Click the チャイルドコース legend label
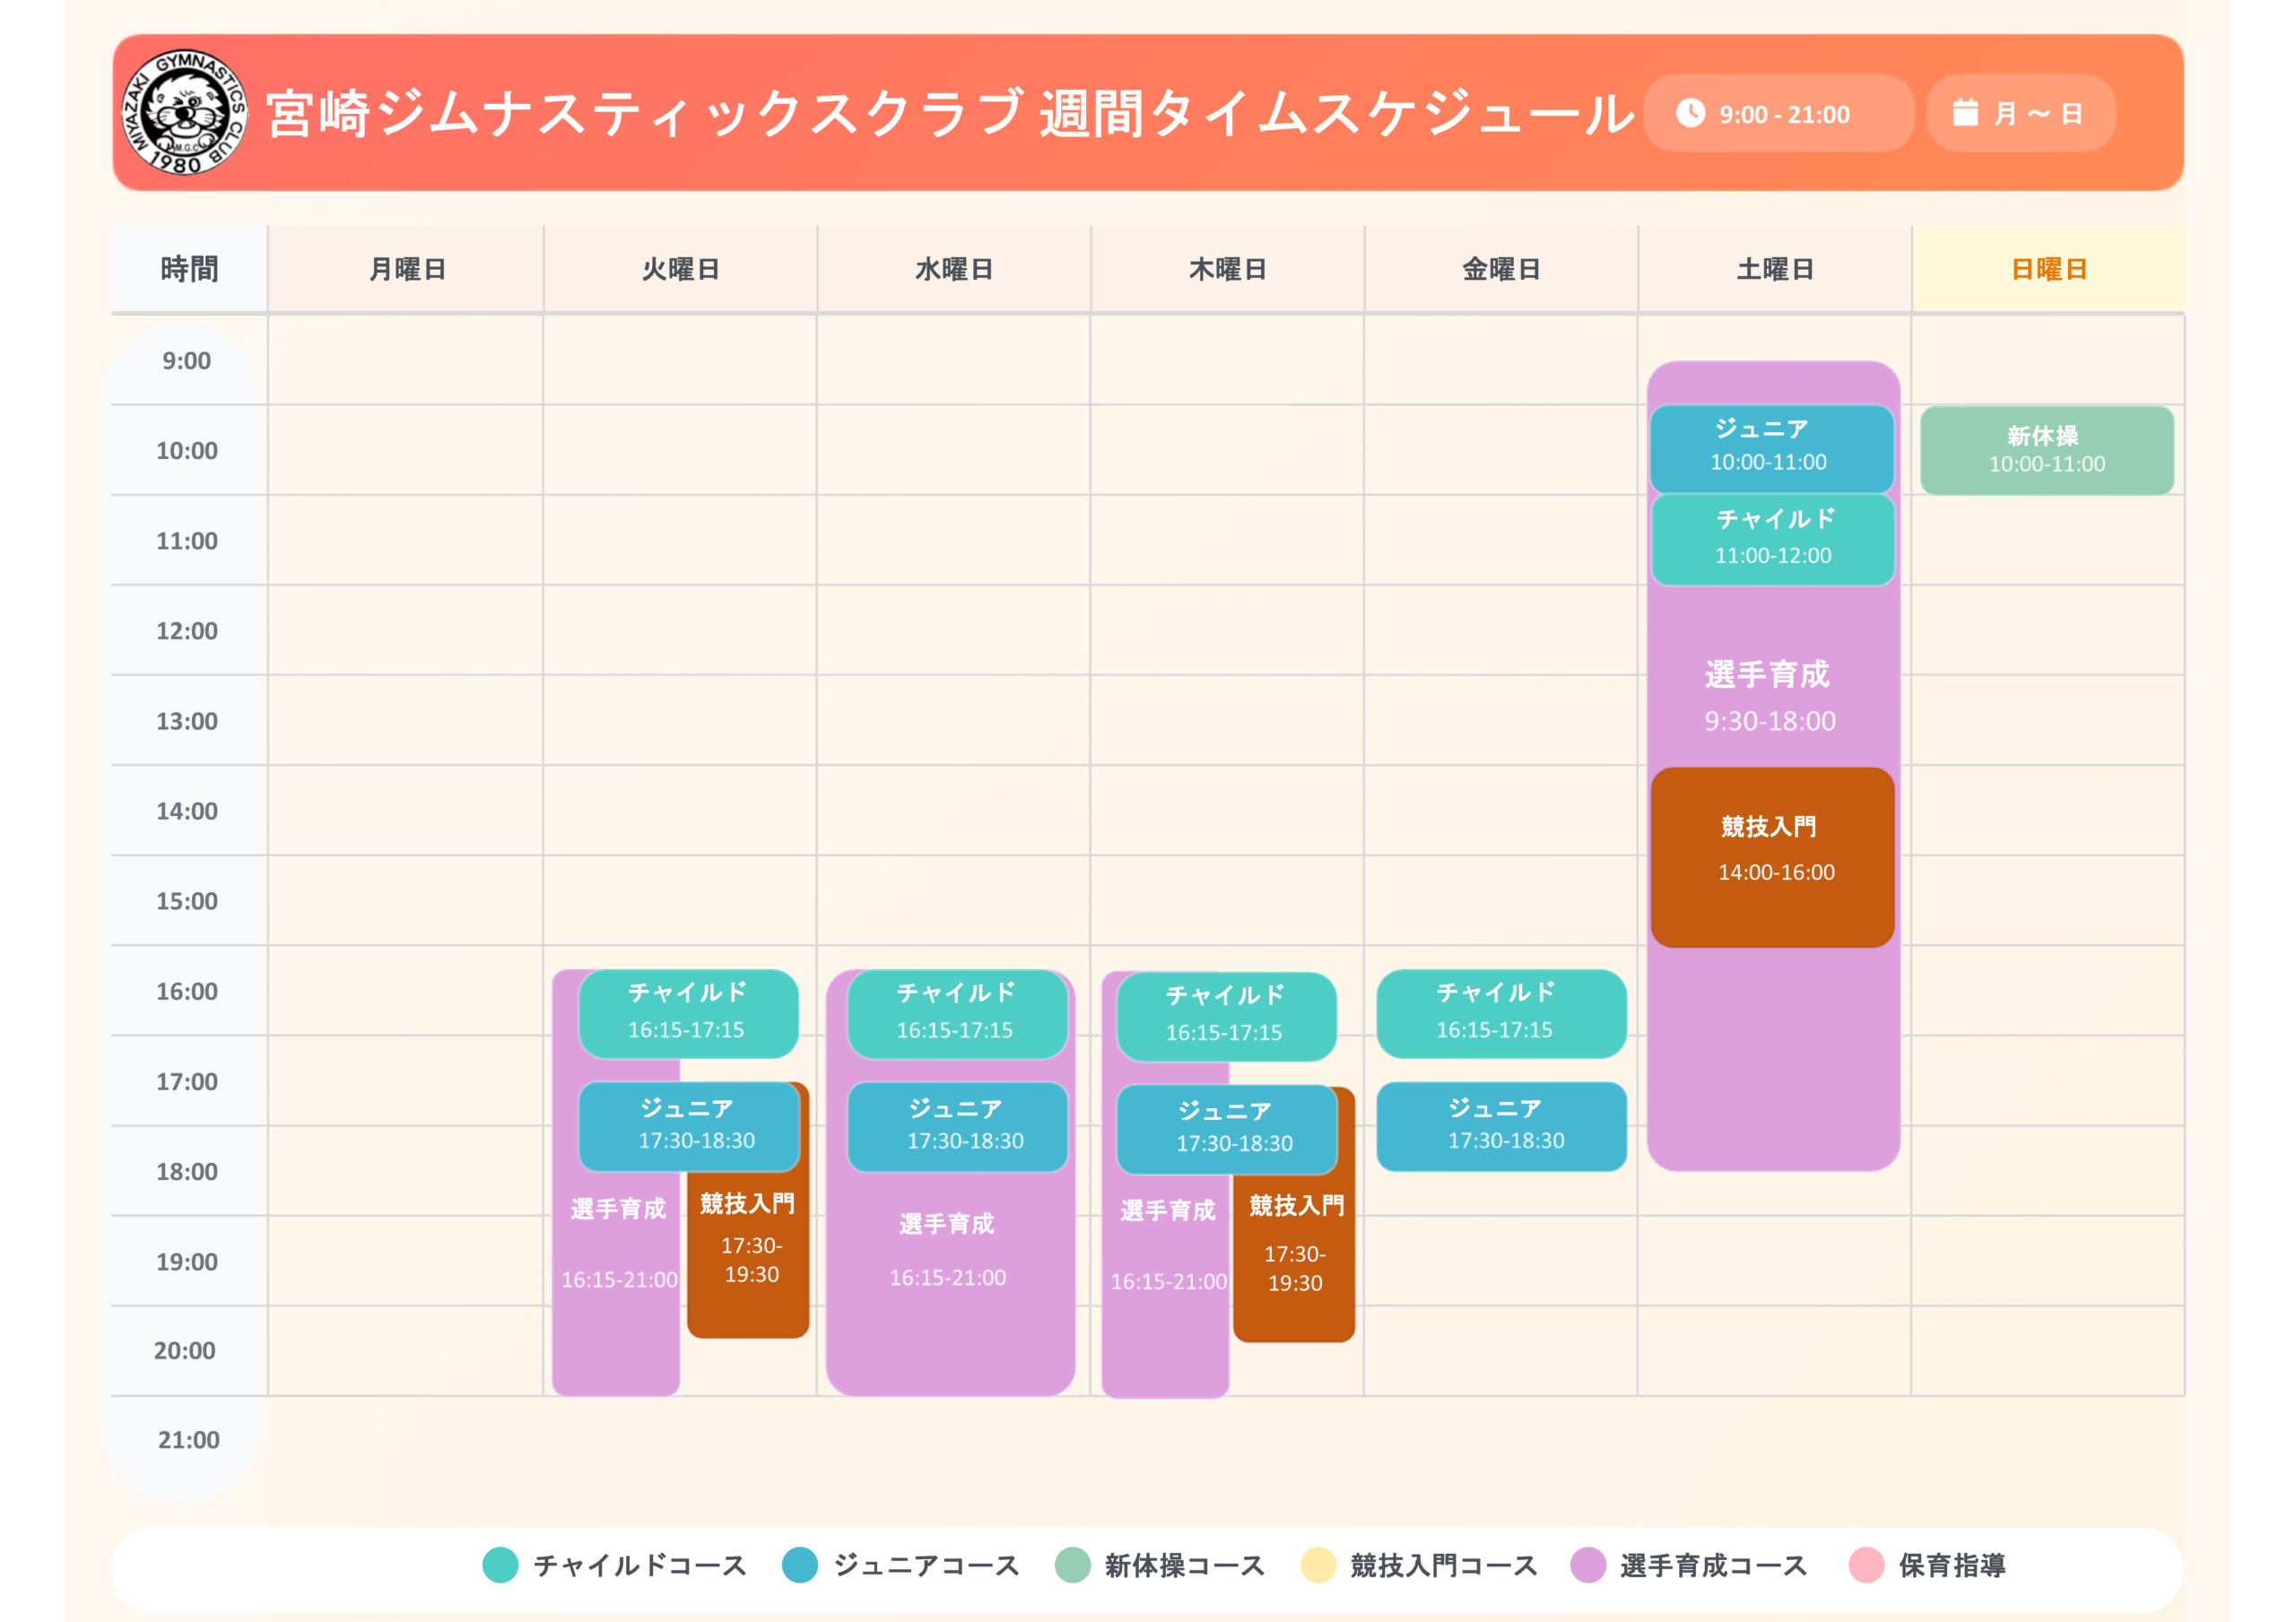This screenshot has width=2296, height=1622. (640, 1565)
